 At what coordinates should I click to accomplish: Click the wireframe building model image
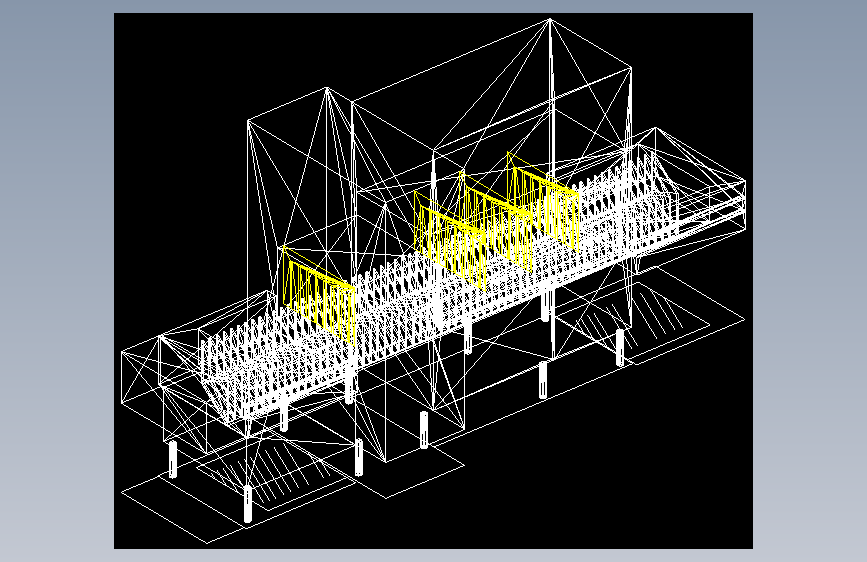click(433, 281)
